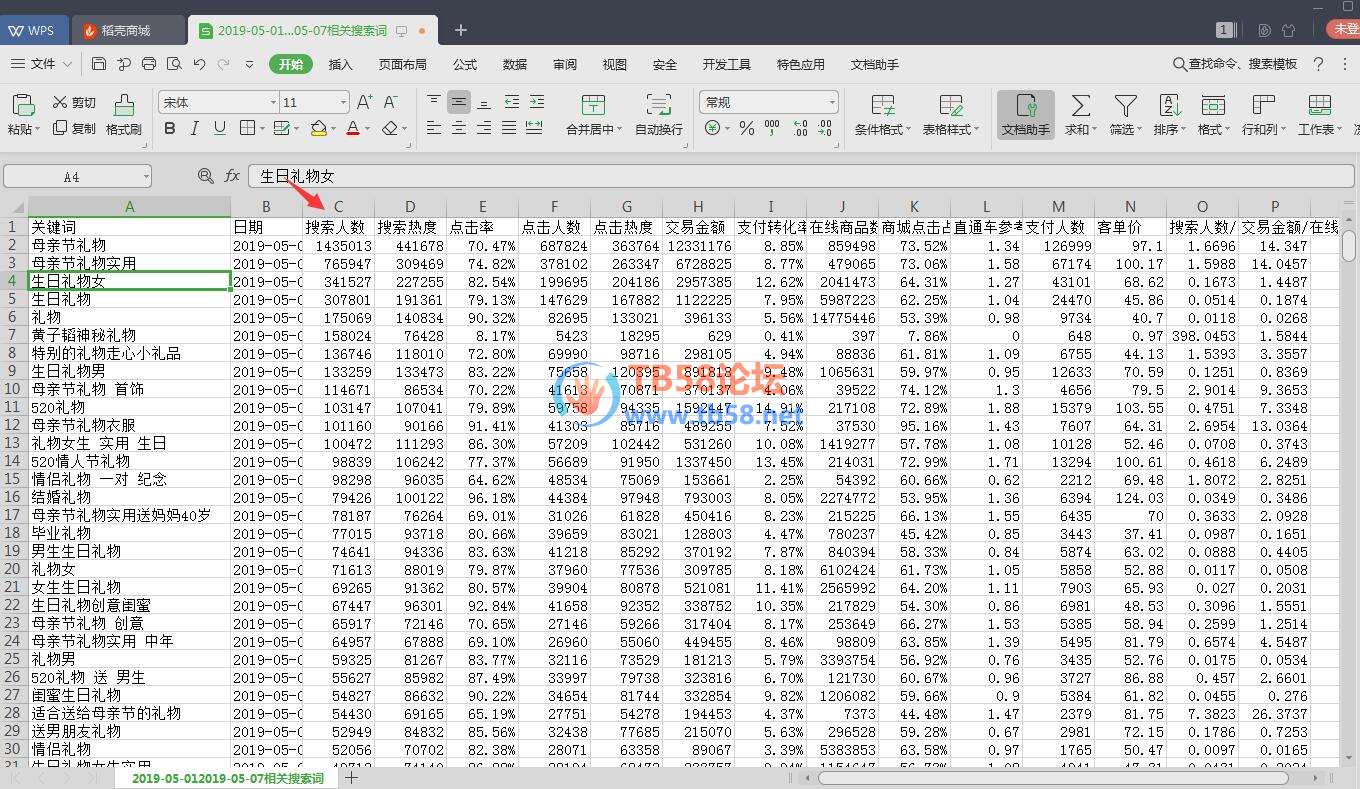Click the Format Painter (格式刷) icon
The width and height of the screenshot is (1360, 789).
pyautogui.click(x=123, y=105)
